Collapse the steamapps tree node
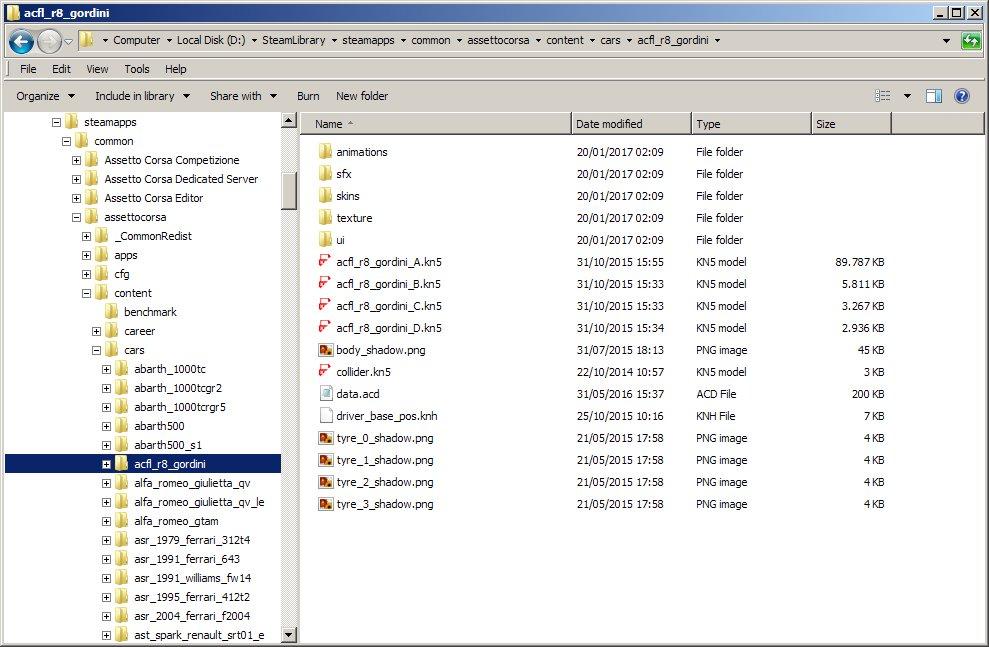Image resolution: width=989 pixels, height=647 pixels. coord(56,122)
